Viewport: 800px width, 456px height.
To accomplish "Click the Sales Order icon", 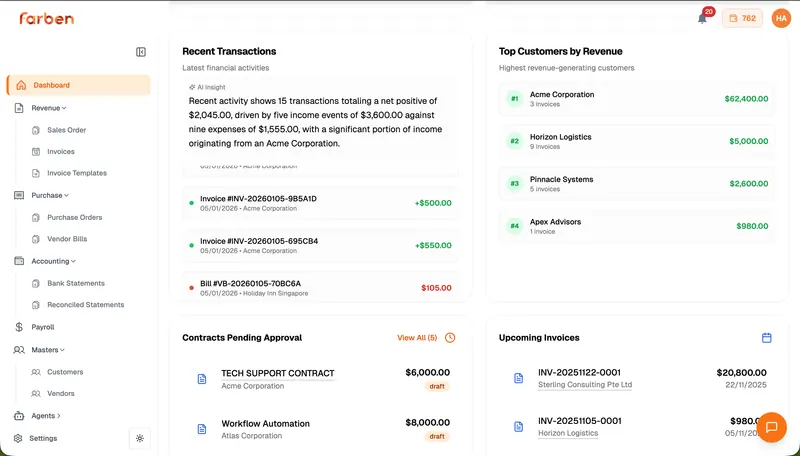I will tap(36, 130).
